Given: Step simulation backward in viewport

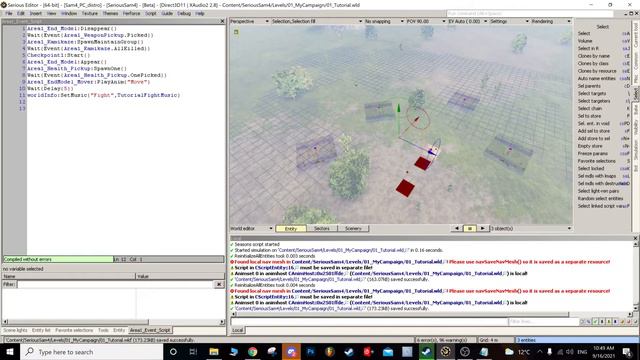Looking at the screenshot, I should [x=457, y=229].
